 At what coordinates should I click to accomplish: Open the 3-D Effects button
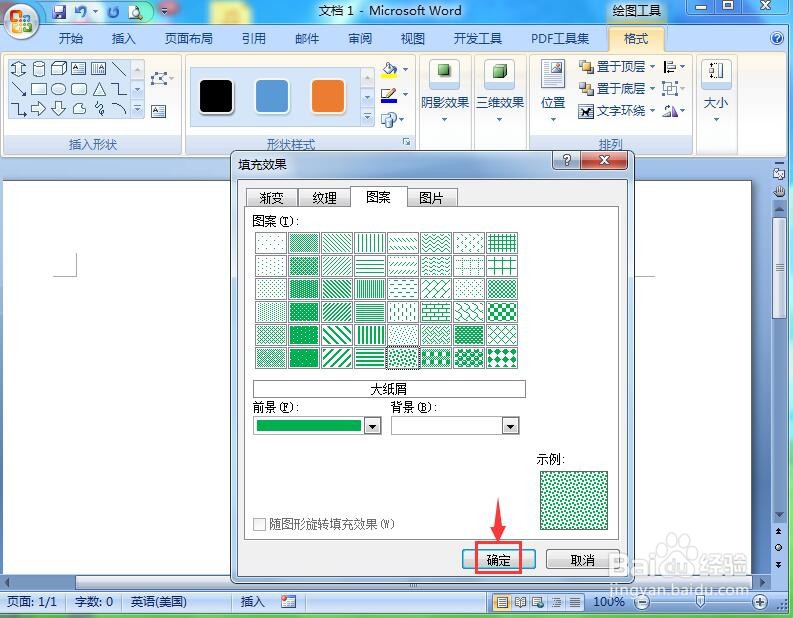(x=500, y=91)
